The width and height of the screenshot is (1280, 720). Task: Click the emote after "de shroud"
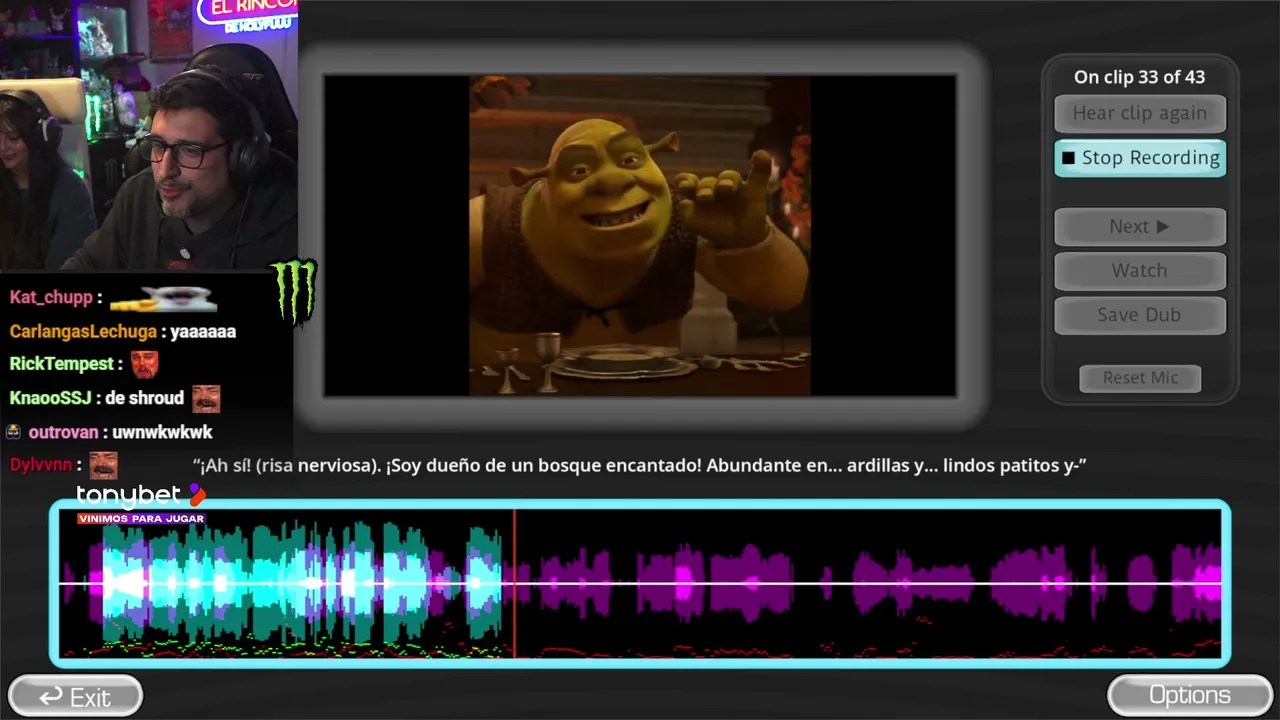(x=206, y=398)
